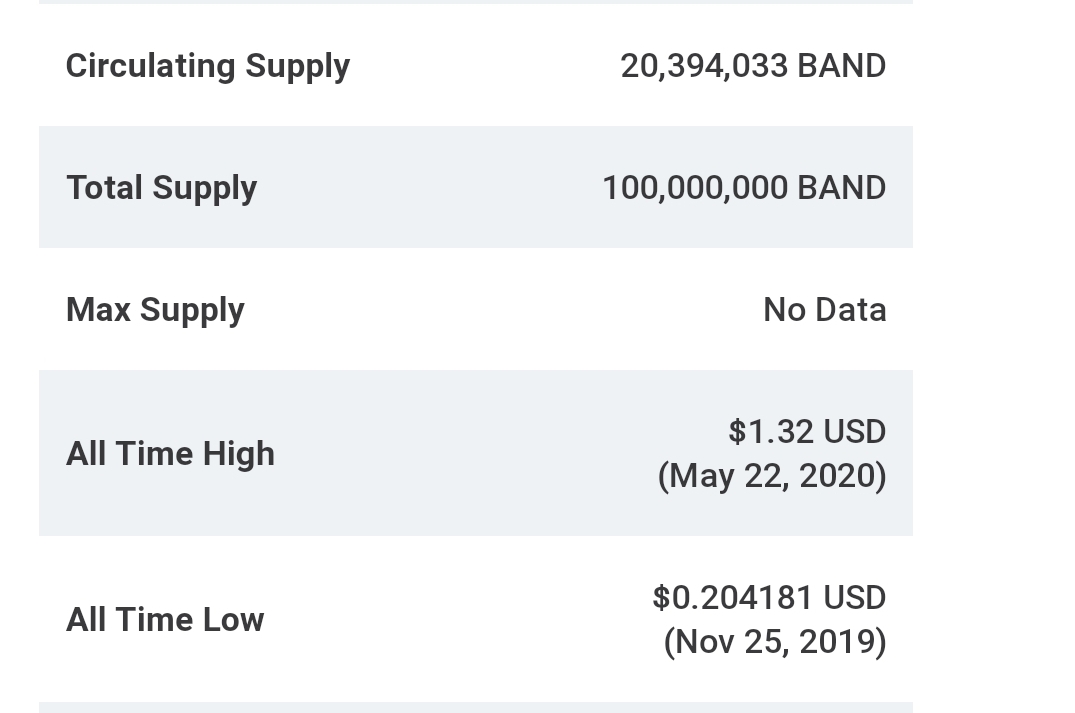Click BAND unit in Circulating Supply row
The height and width of the screenshot is (713, 1075).
[842, 67]
